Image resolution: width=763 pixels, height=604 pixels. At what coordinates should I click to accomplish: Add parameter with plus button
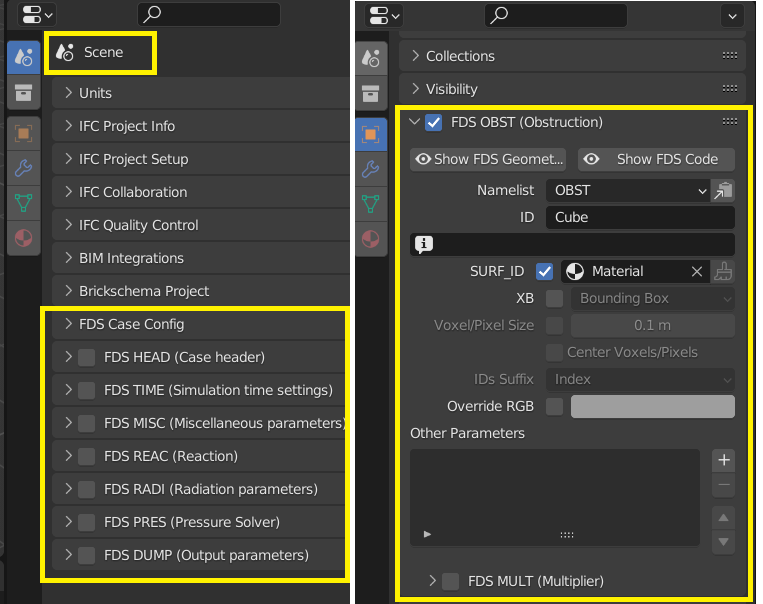pyautogui.click(x=724, y=460)
